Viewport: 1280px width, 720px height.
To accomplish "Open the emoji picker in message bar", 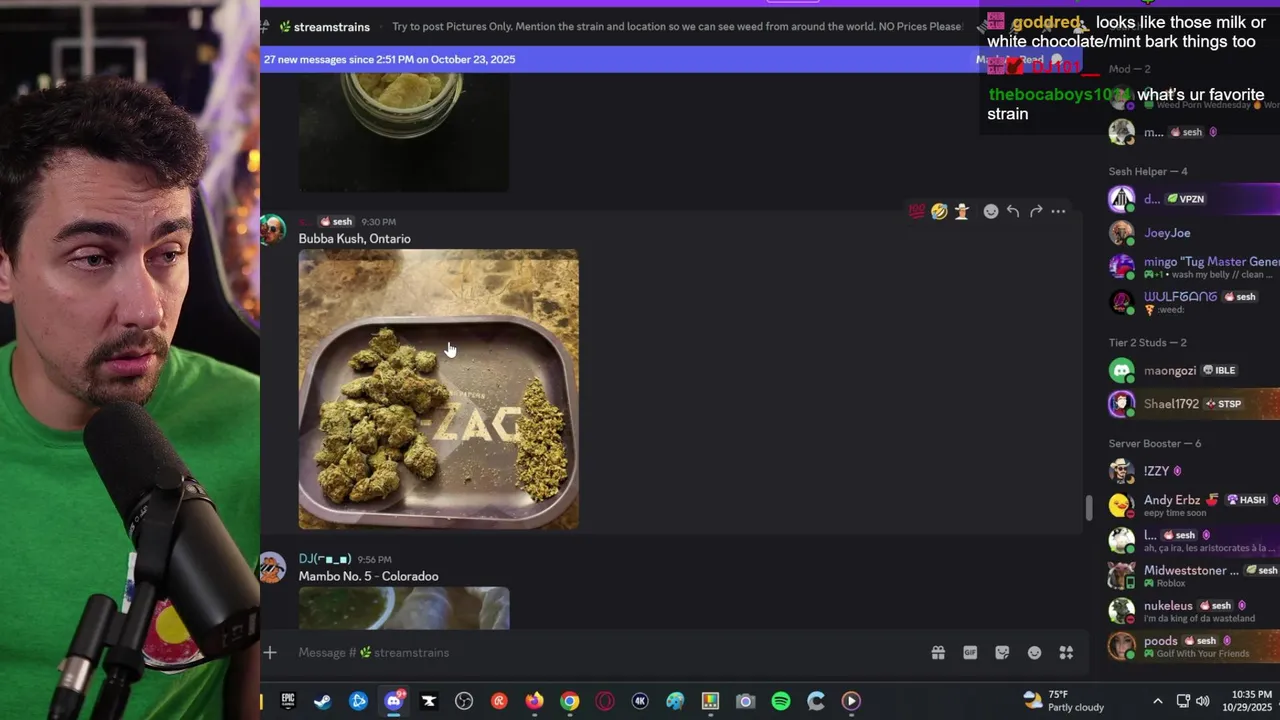I will 1034,652.
